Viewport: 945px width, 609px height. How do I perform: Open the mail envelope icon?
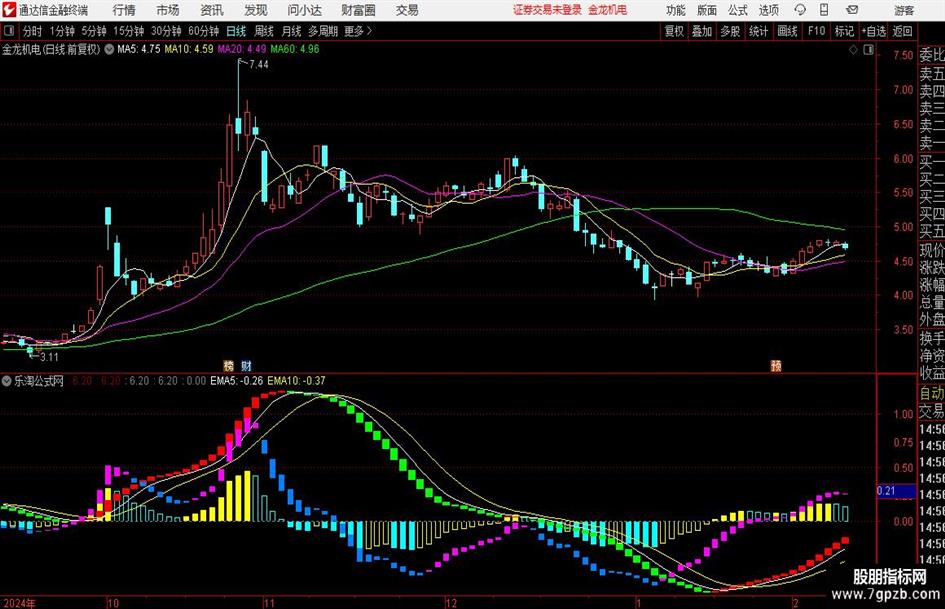[x=852, y=10]
